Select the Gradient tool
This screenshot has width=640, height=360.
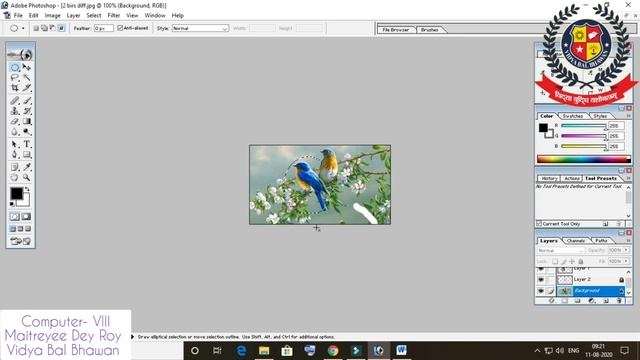27,122
